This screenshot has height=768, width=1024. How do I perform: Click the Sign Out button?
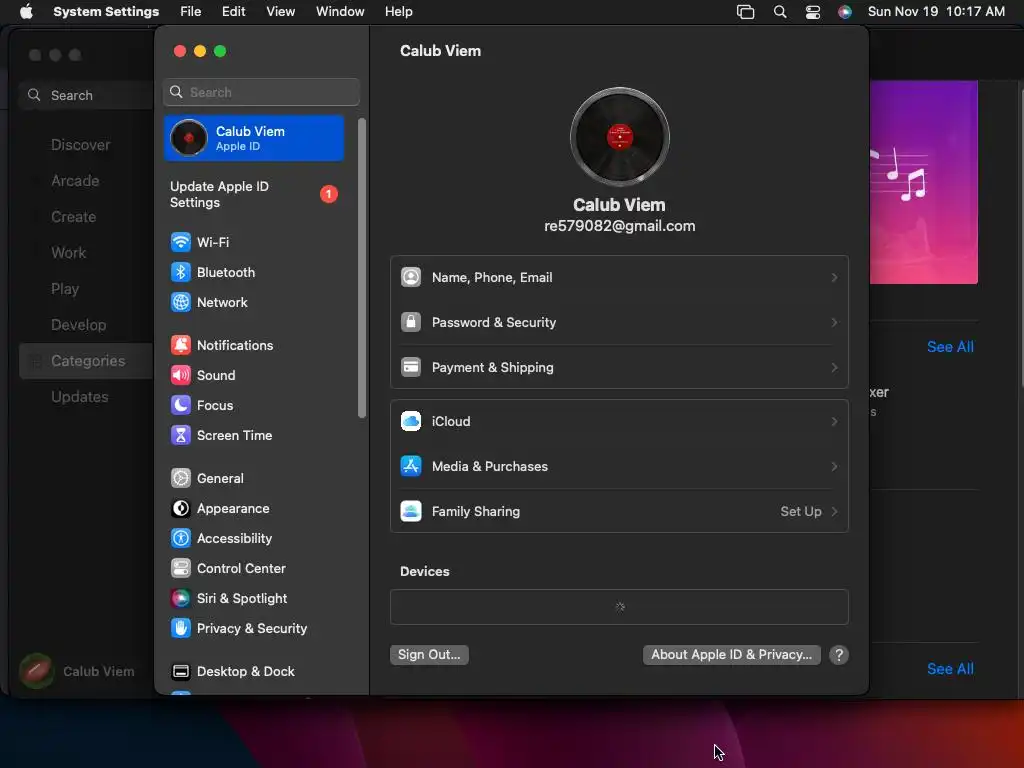click(429, 655)
